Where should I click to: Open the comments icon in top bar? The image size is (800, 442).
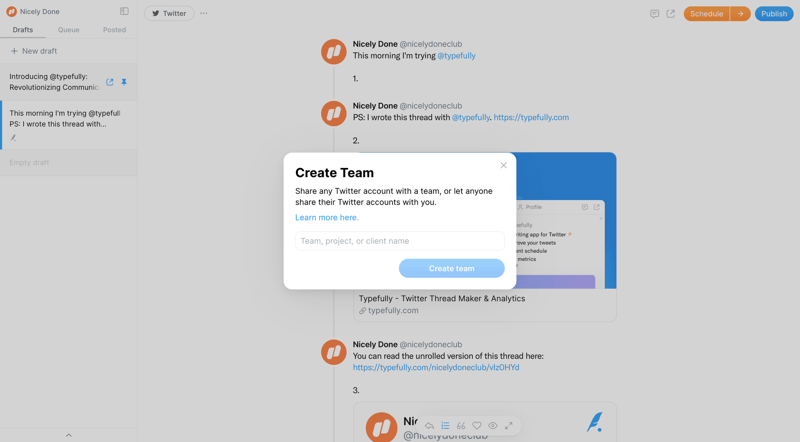coord(655,14)
